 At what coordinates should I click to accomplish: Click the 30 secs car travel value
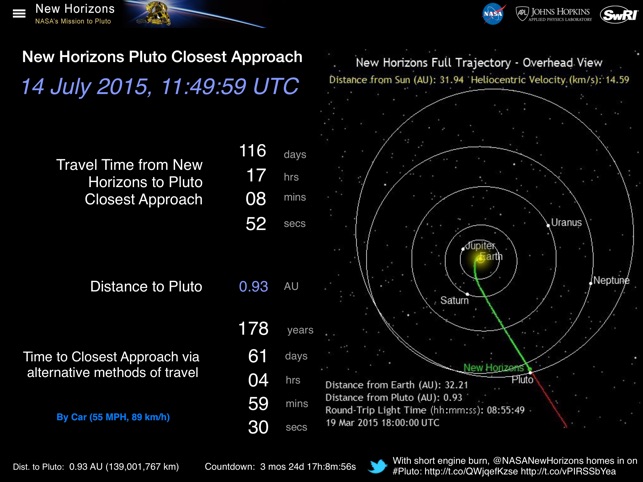tap(258, 427)
